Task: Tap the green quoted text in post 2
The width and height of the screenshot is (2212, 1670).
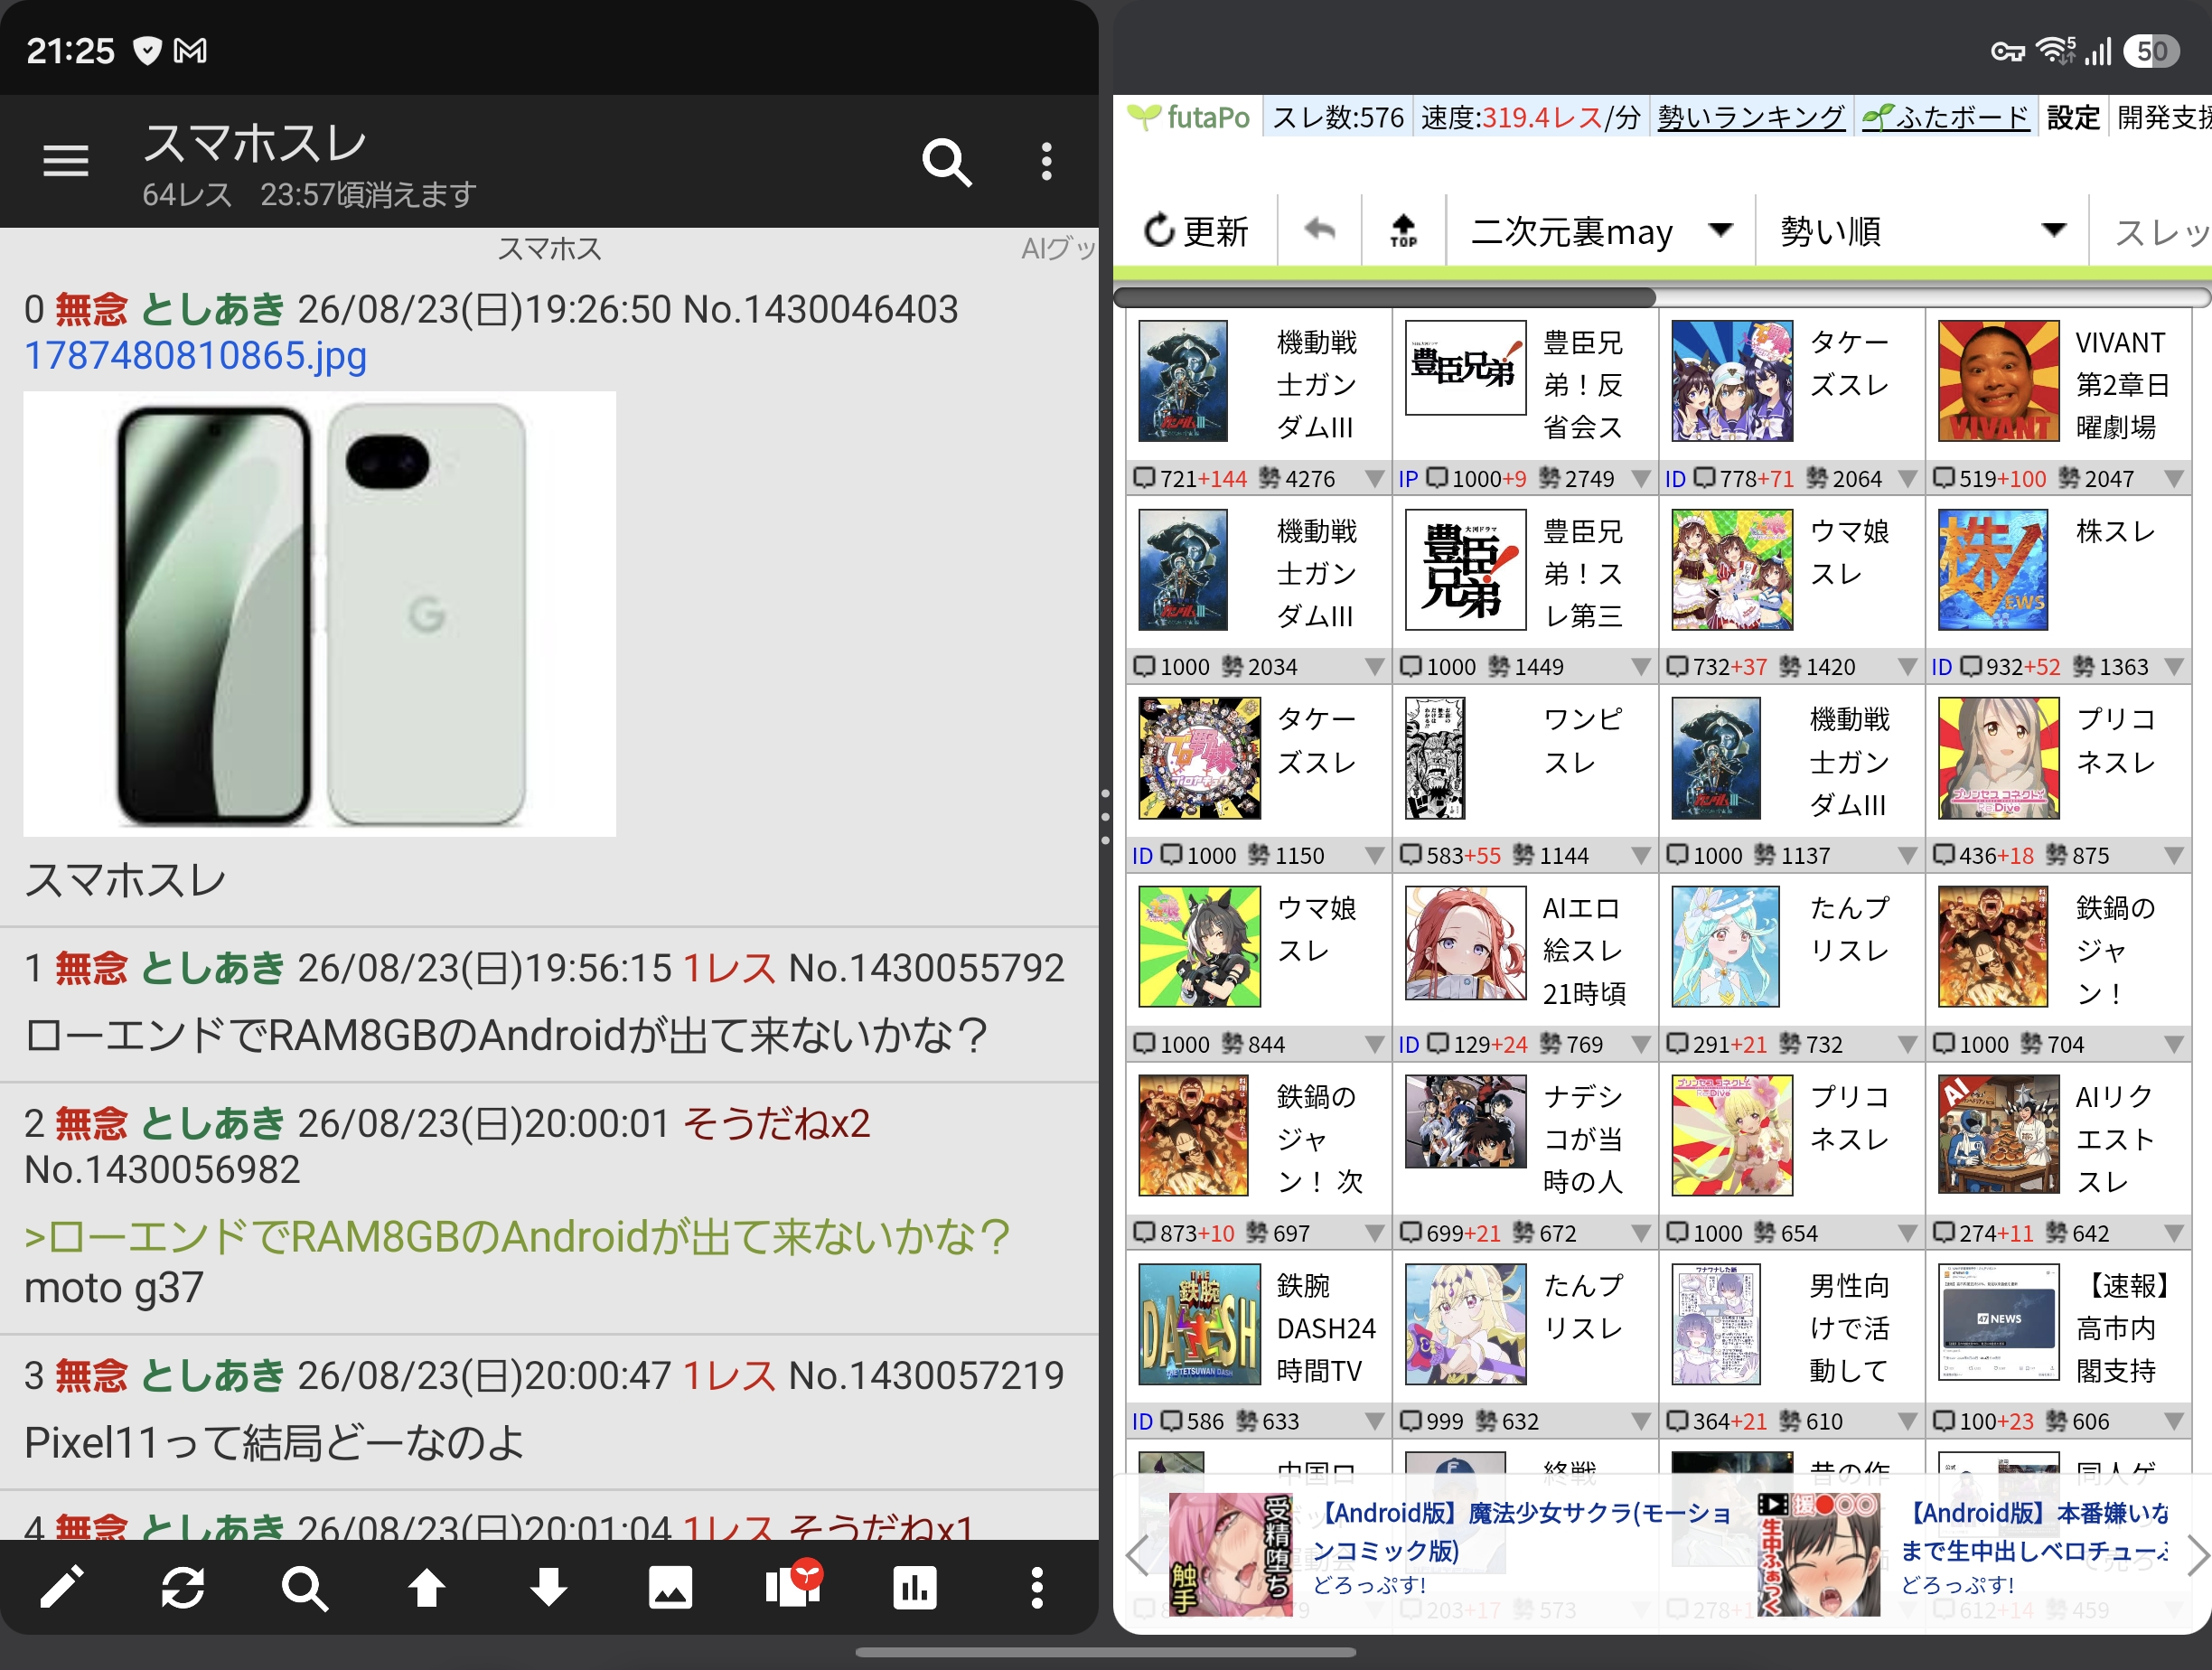Action: [517, 1237]
